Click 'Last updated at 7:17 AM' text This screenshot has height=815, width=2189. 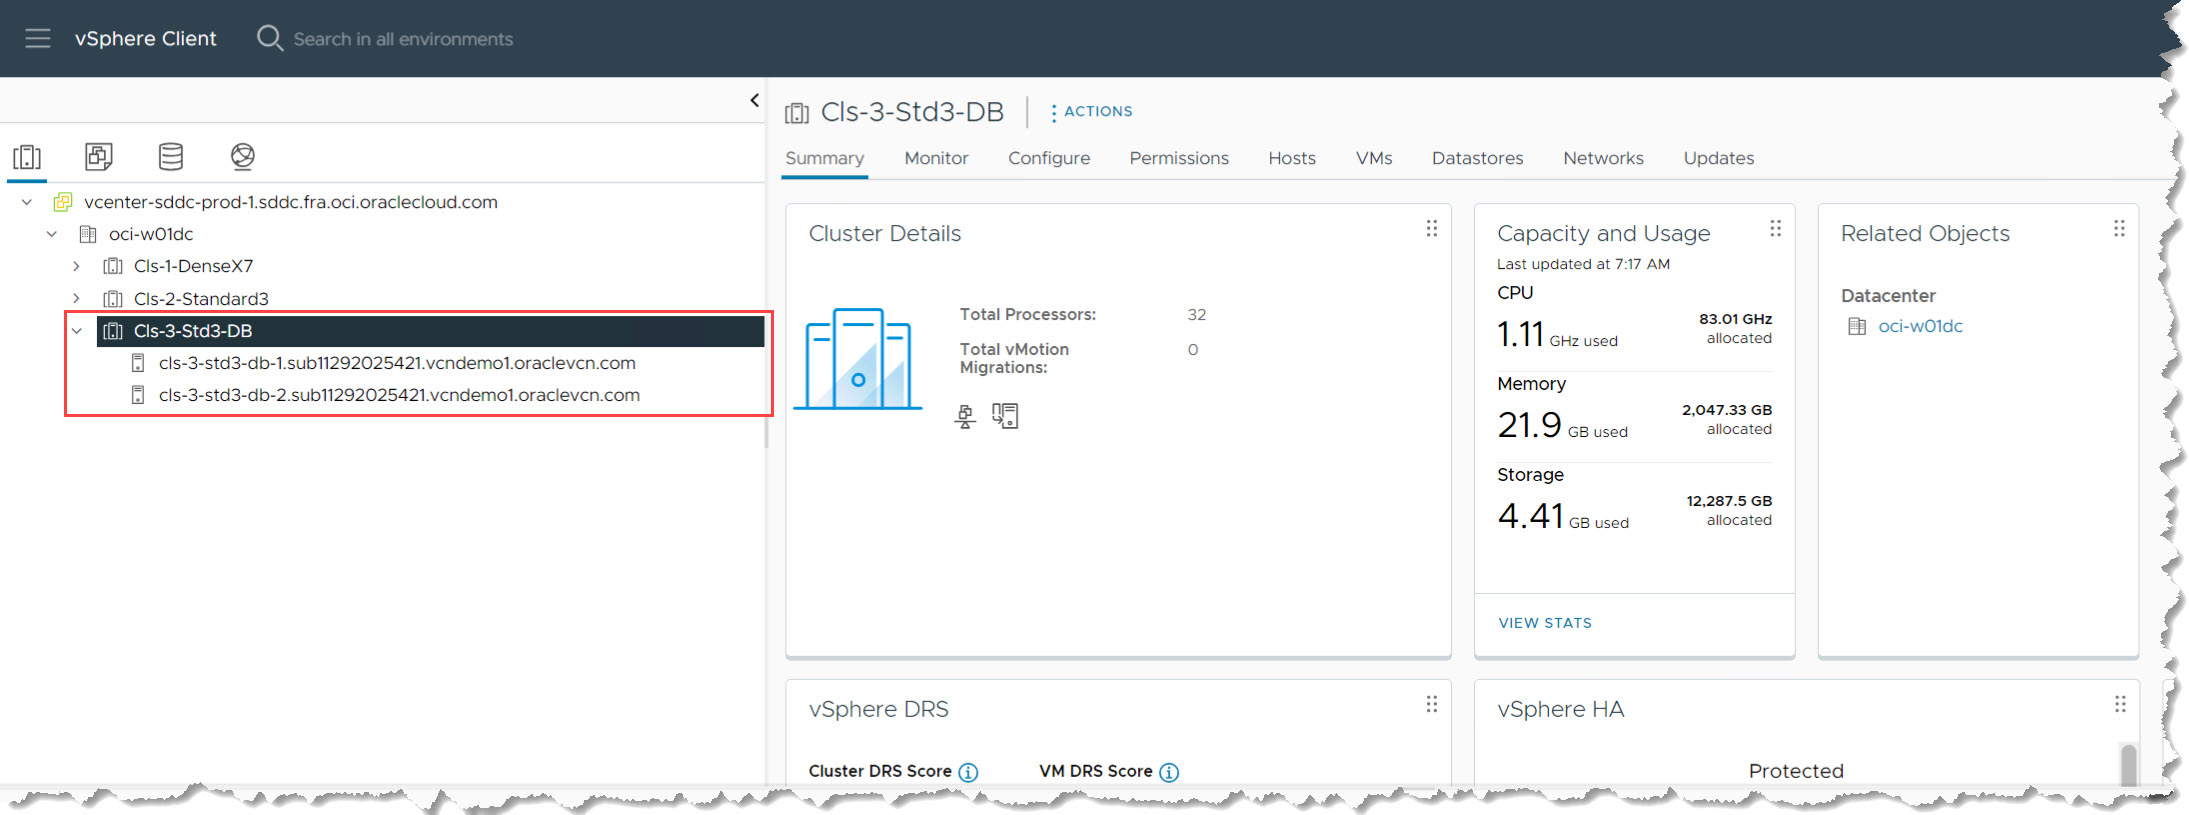coord(1583,264)
